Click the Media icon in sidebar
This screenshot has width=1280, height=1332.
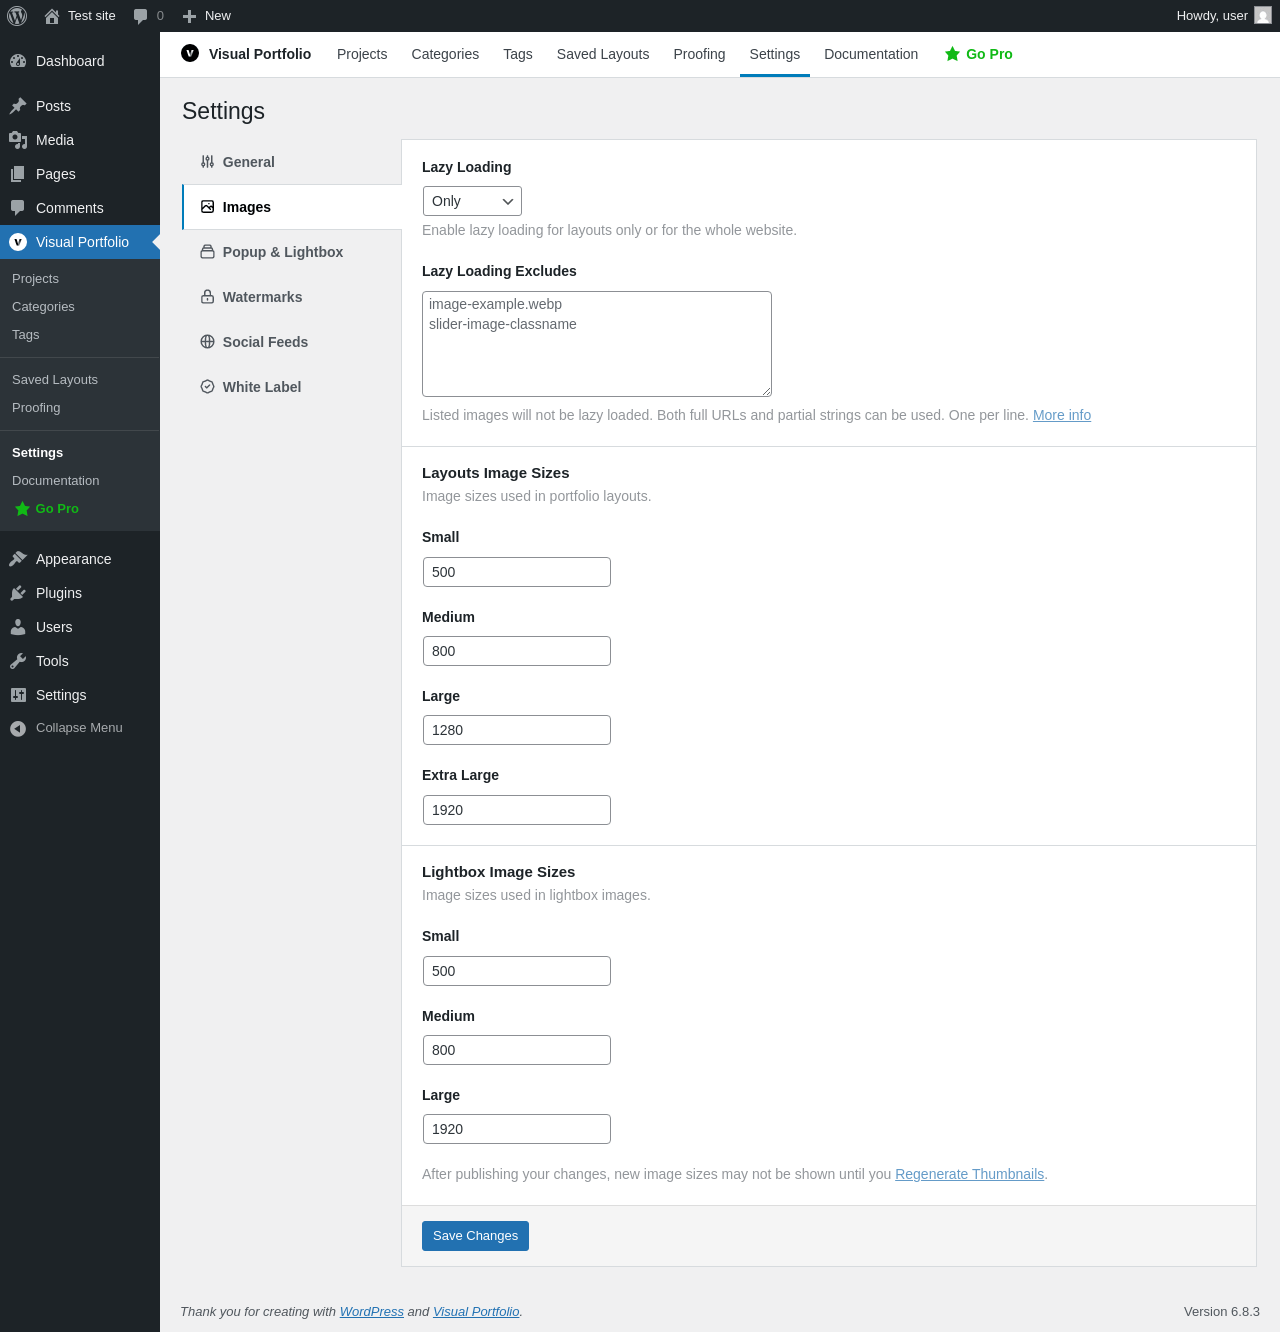point(18,140)
